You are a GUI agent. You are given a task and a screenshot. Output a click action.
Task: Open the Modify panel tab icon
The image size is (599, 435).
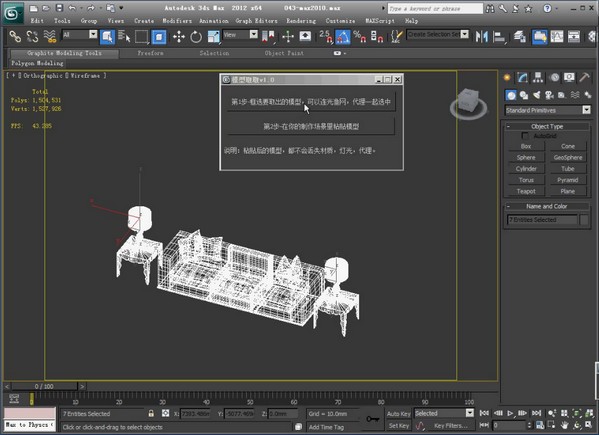pos(522,78)
